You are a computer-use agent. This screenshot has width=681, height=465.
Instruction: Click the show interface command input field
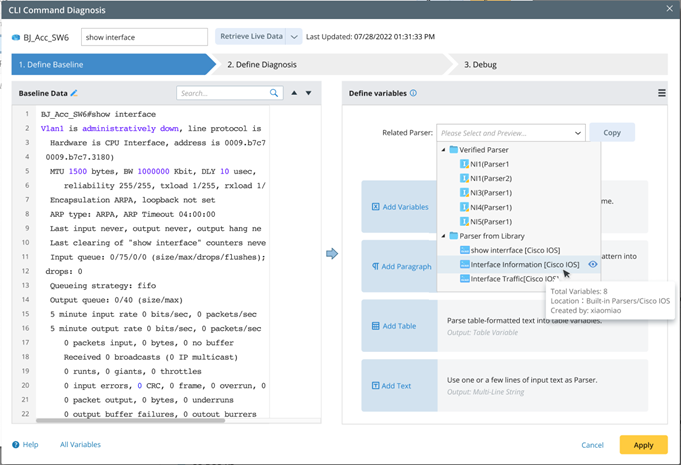pyautogui.click(x=143, y=37)
